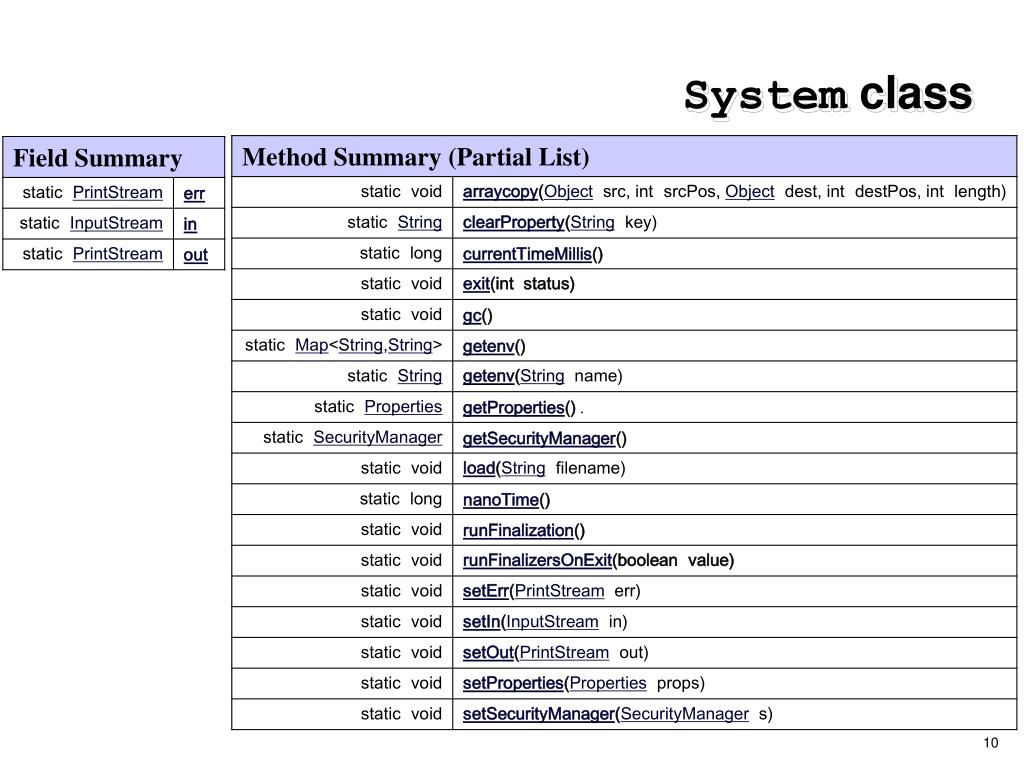
Task: Open the setErr method link
Action: click(x=486, y=591)
